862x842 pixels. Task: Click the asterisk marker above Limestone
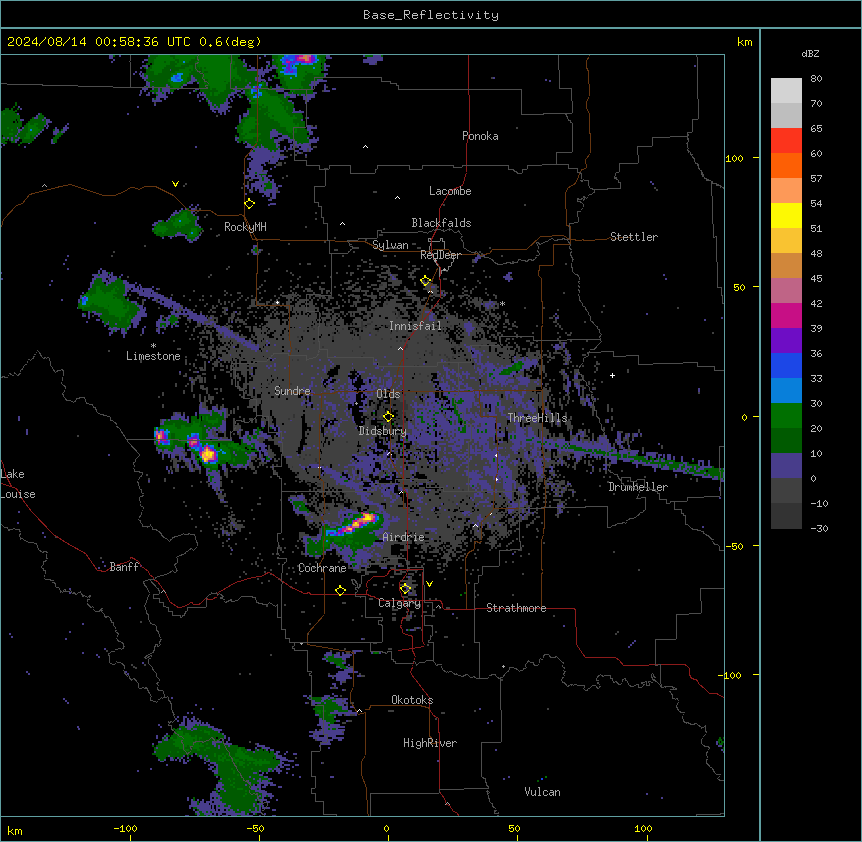pos(153,346)
